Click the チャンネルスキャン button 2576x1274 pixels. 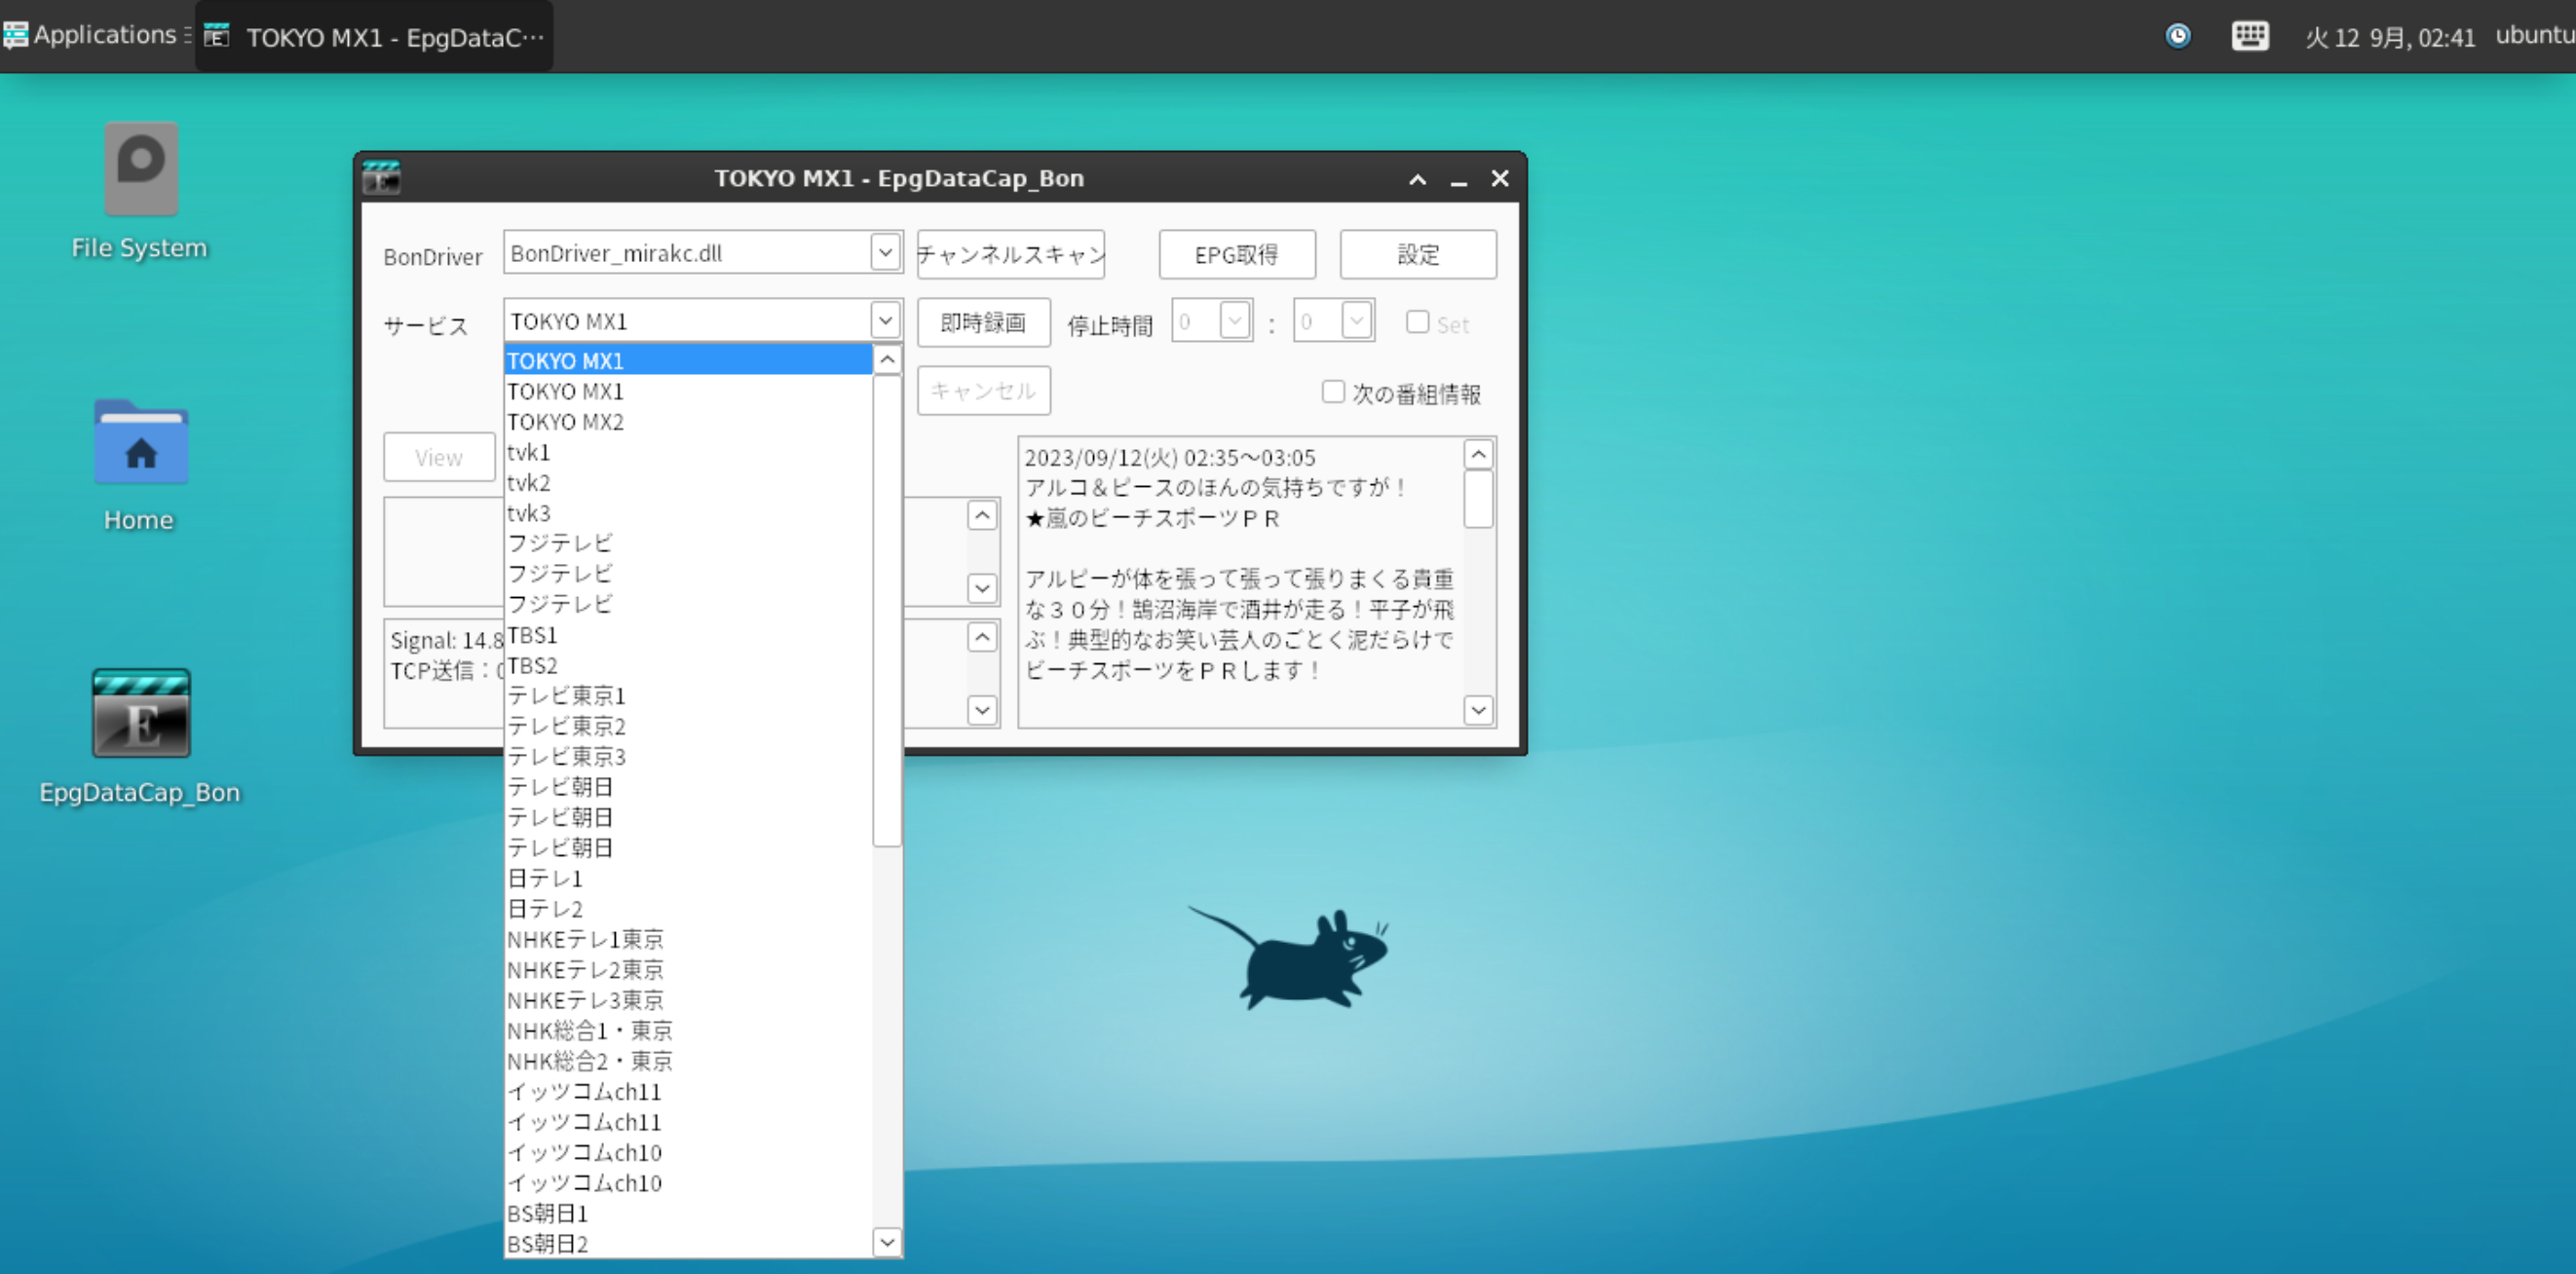pyautogui.click(x=1010, y=254)
